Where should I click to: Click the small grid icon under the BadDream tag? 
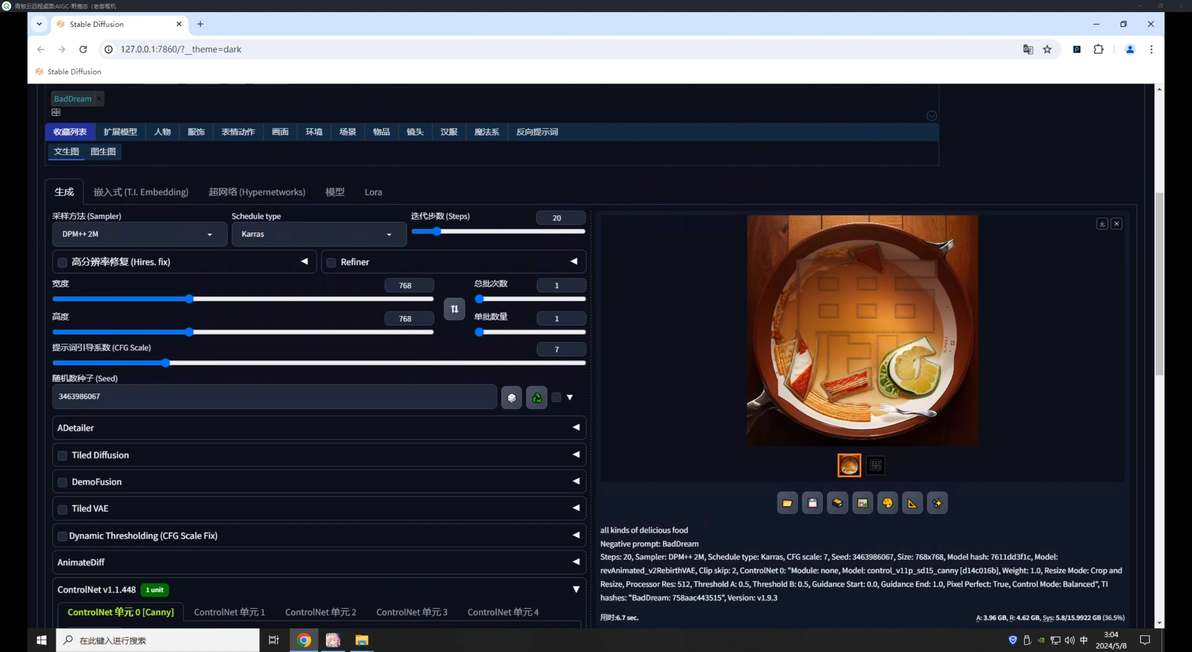pyautogui.click(x=56, y=112)
